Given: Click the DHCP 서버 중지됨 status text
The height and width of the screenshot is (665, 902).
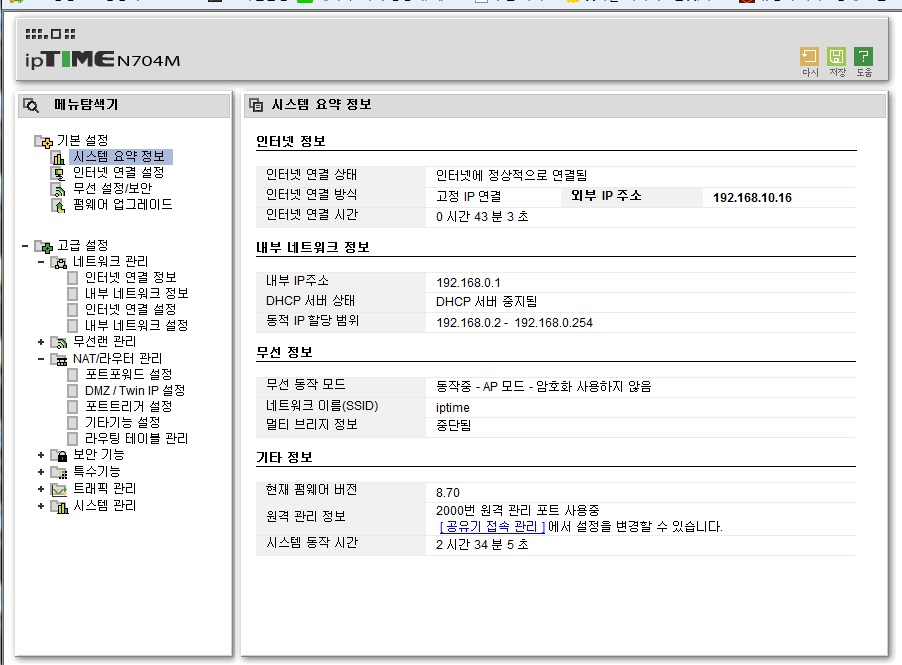Looking at the screenshot, I should tap(487, 302).
